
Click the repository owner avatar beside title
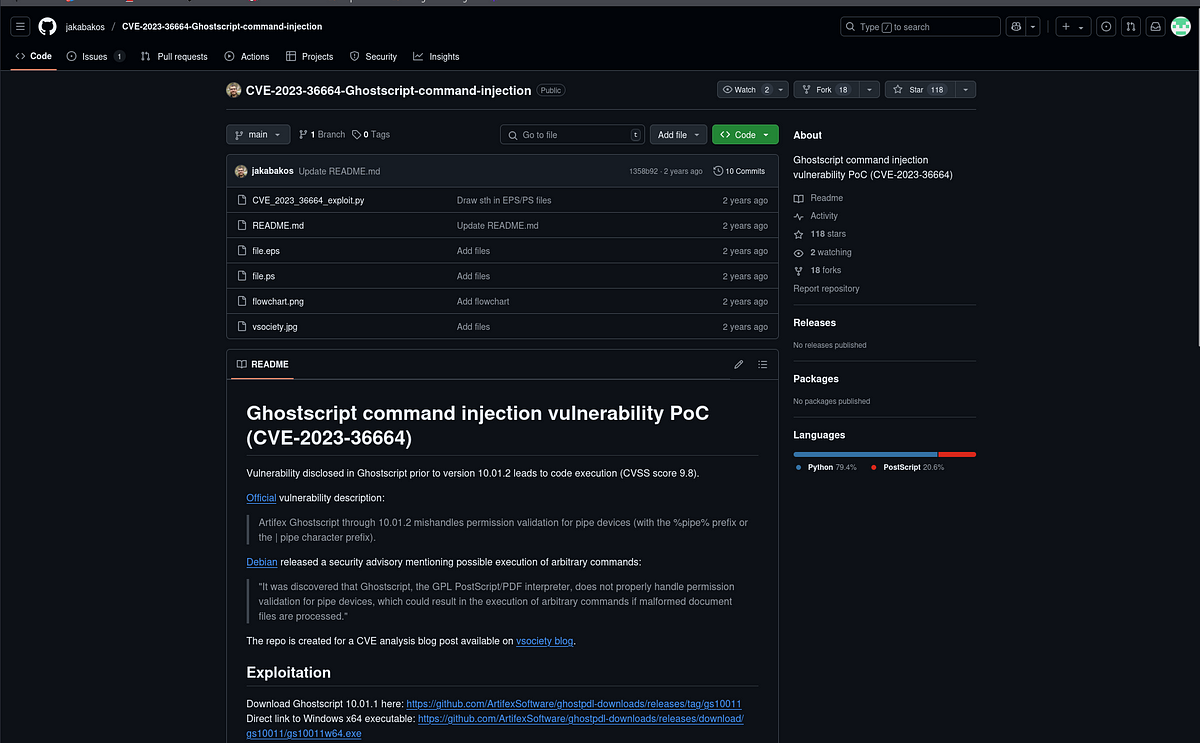[234, 90]
